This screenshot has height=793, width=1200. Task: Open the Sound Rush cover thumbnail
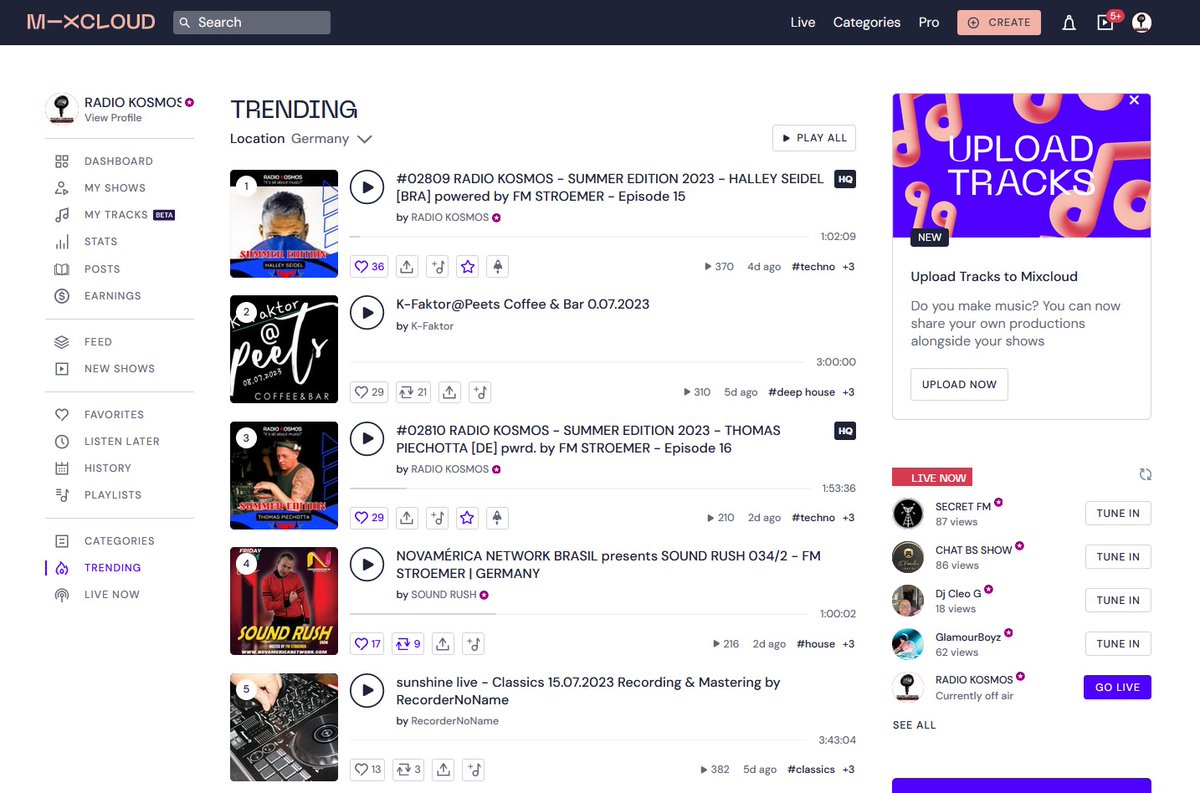(x=284, y=601)
